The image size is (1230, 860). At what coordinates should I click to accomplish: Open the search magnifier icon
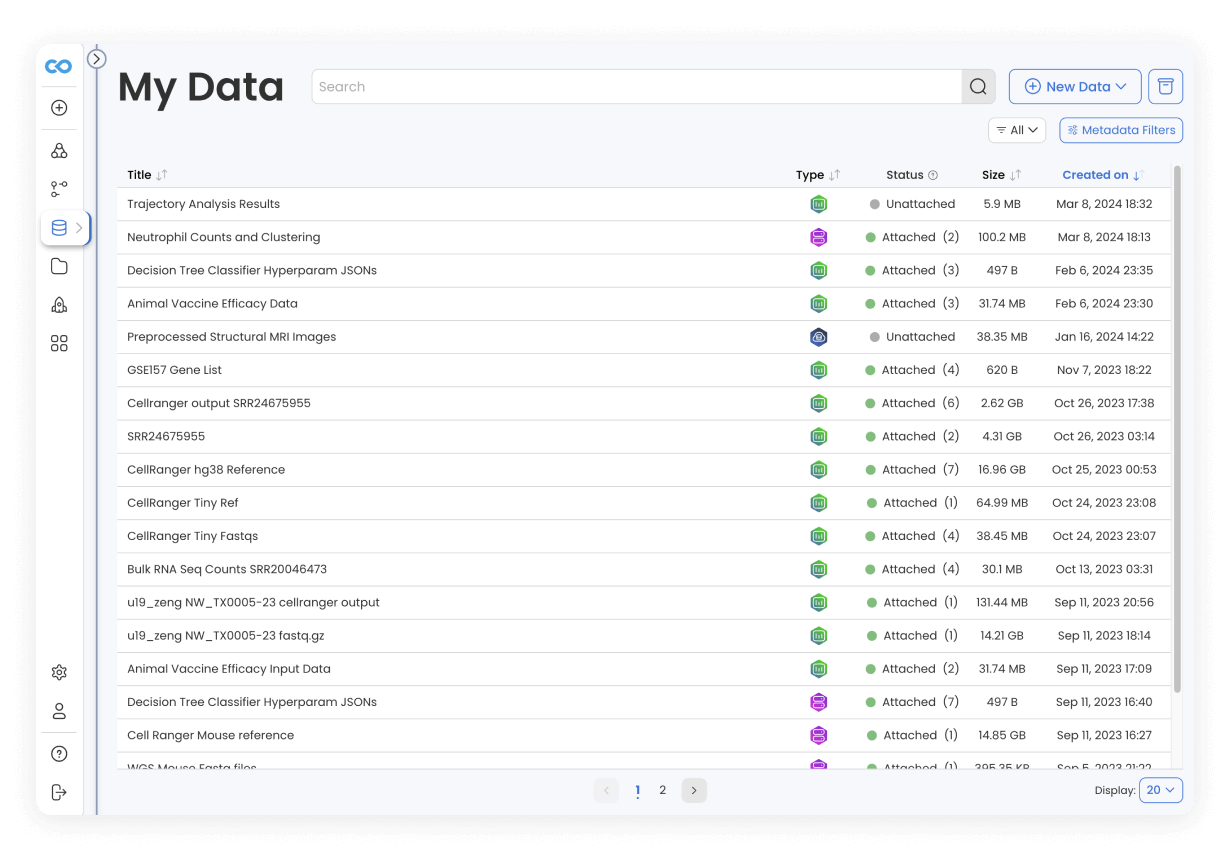coord(977,86)
